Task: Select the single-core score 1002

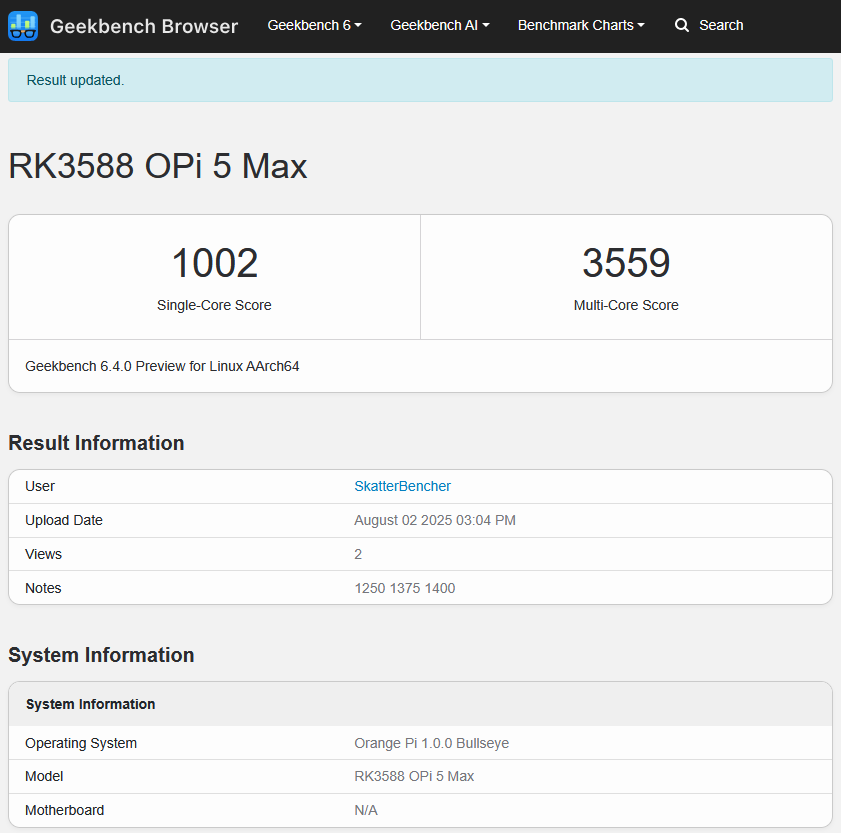Action: pyautogui.click(x=215, y=263)
